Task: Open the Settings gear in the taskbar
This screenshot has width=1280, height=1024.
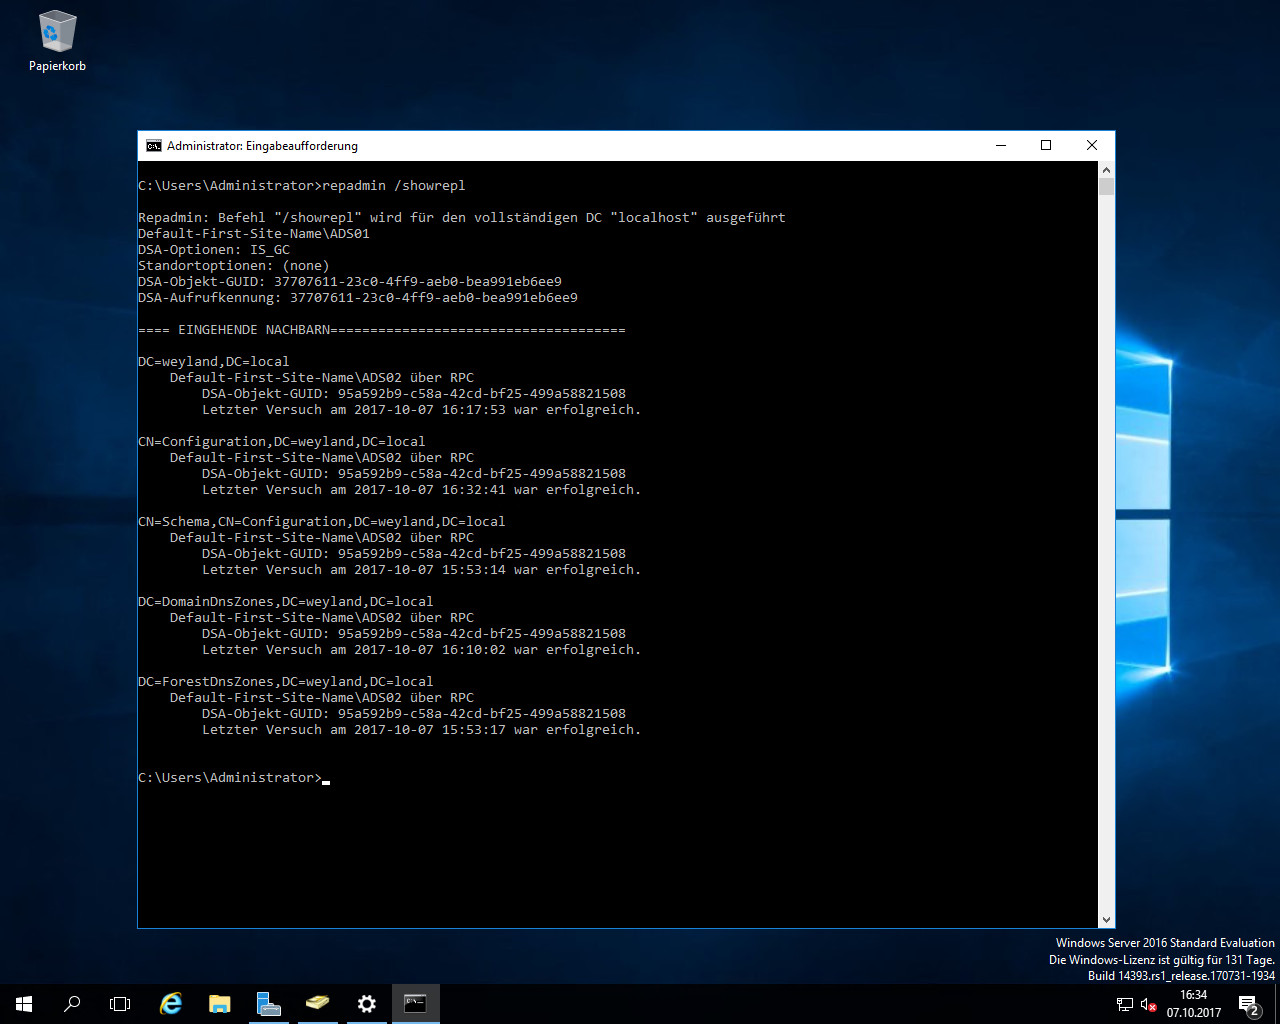Action: (366, 1004)
